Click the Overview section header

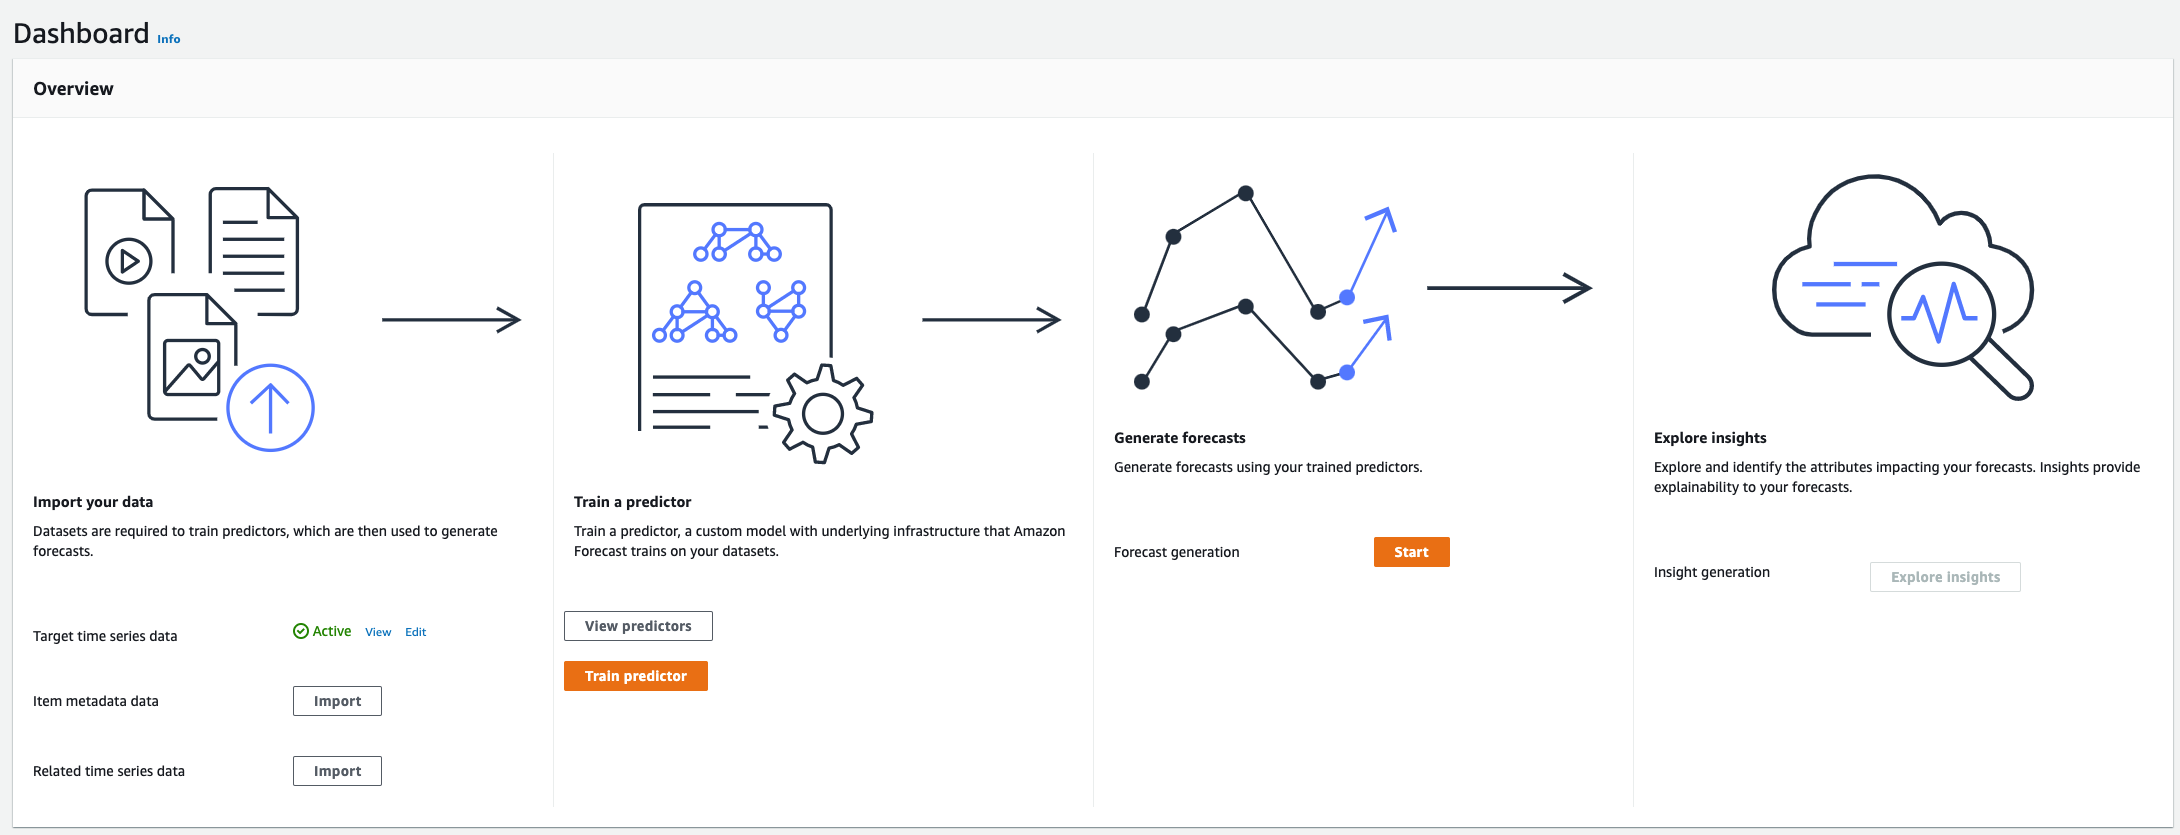coord(73,89)
